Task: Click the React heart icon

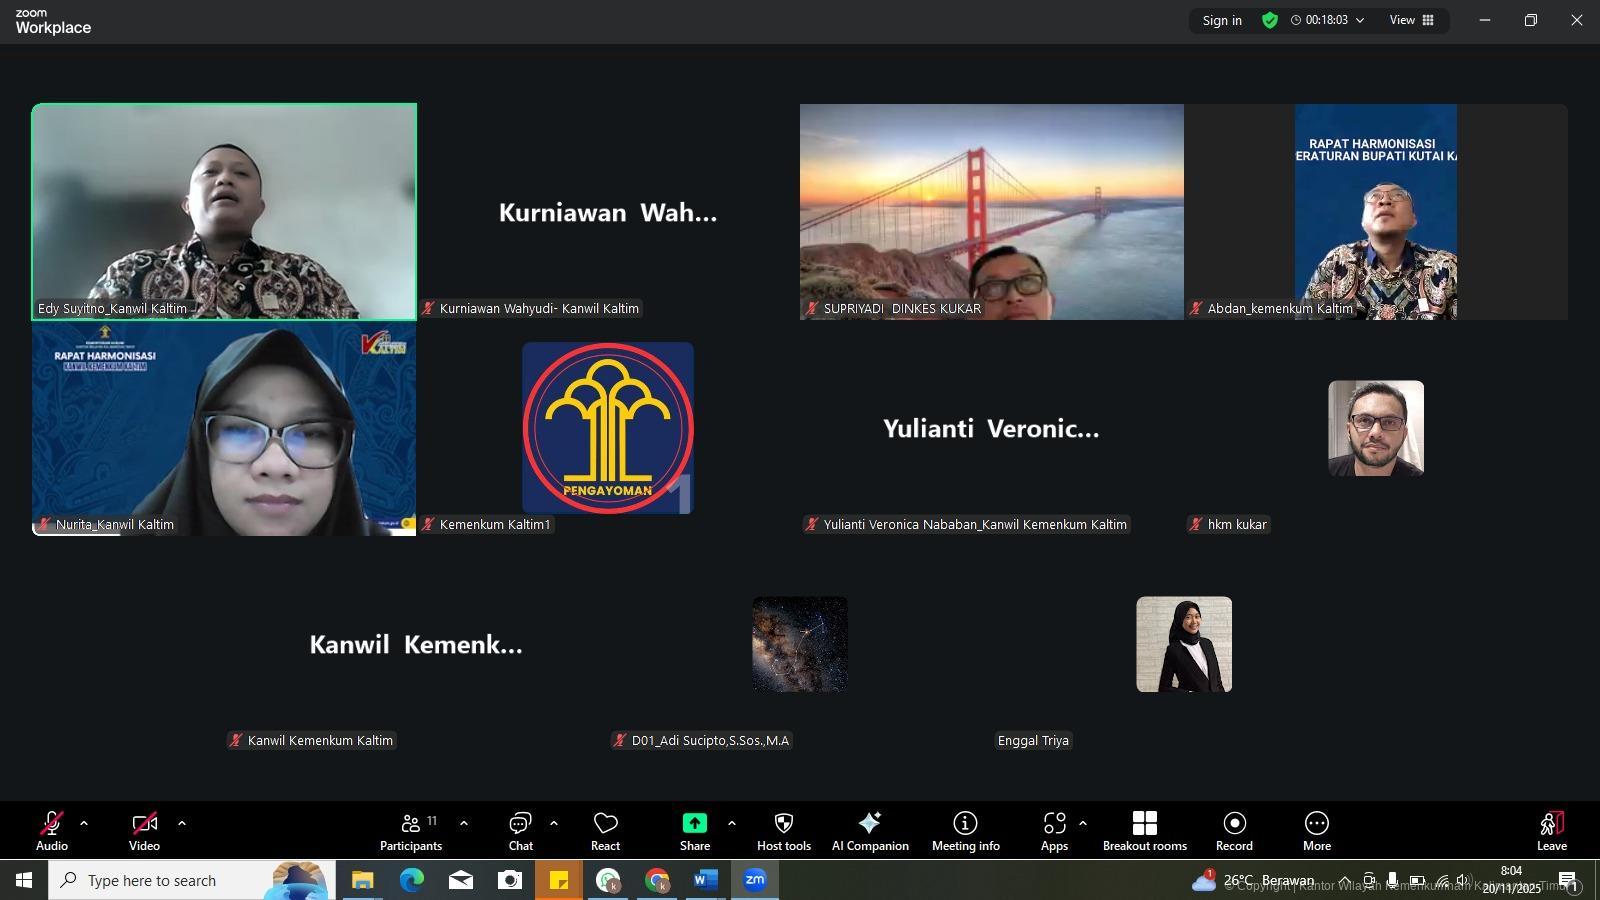Action: coord(605,830)
